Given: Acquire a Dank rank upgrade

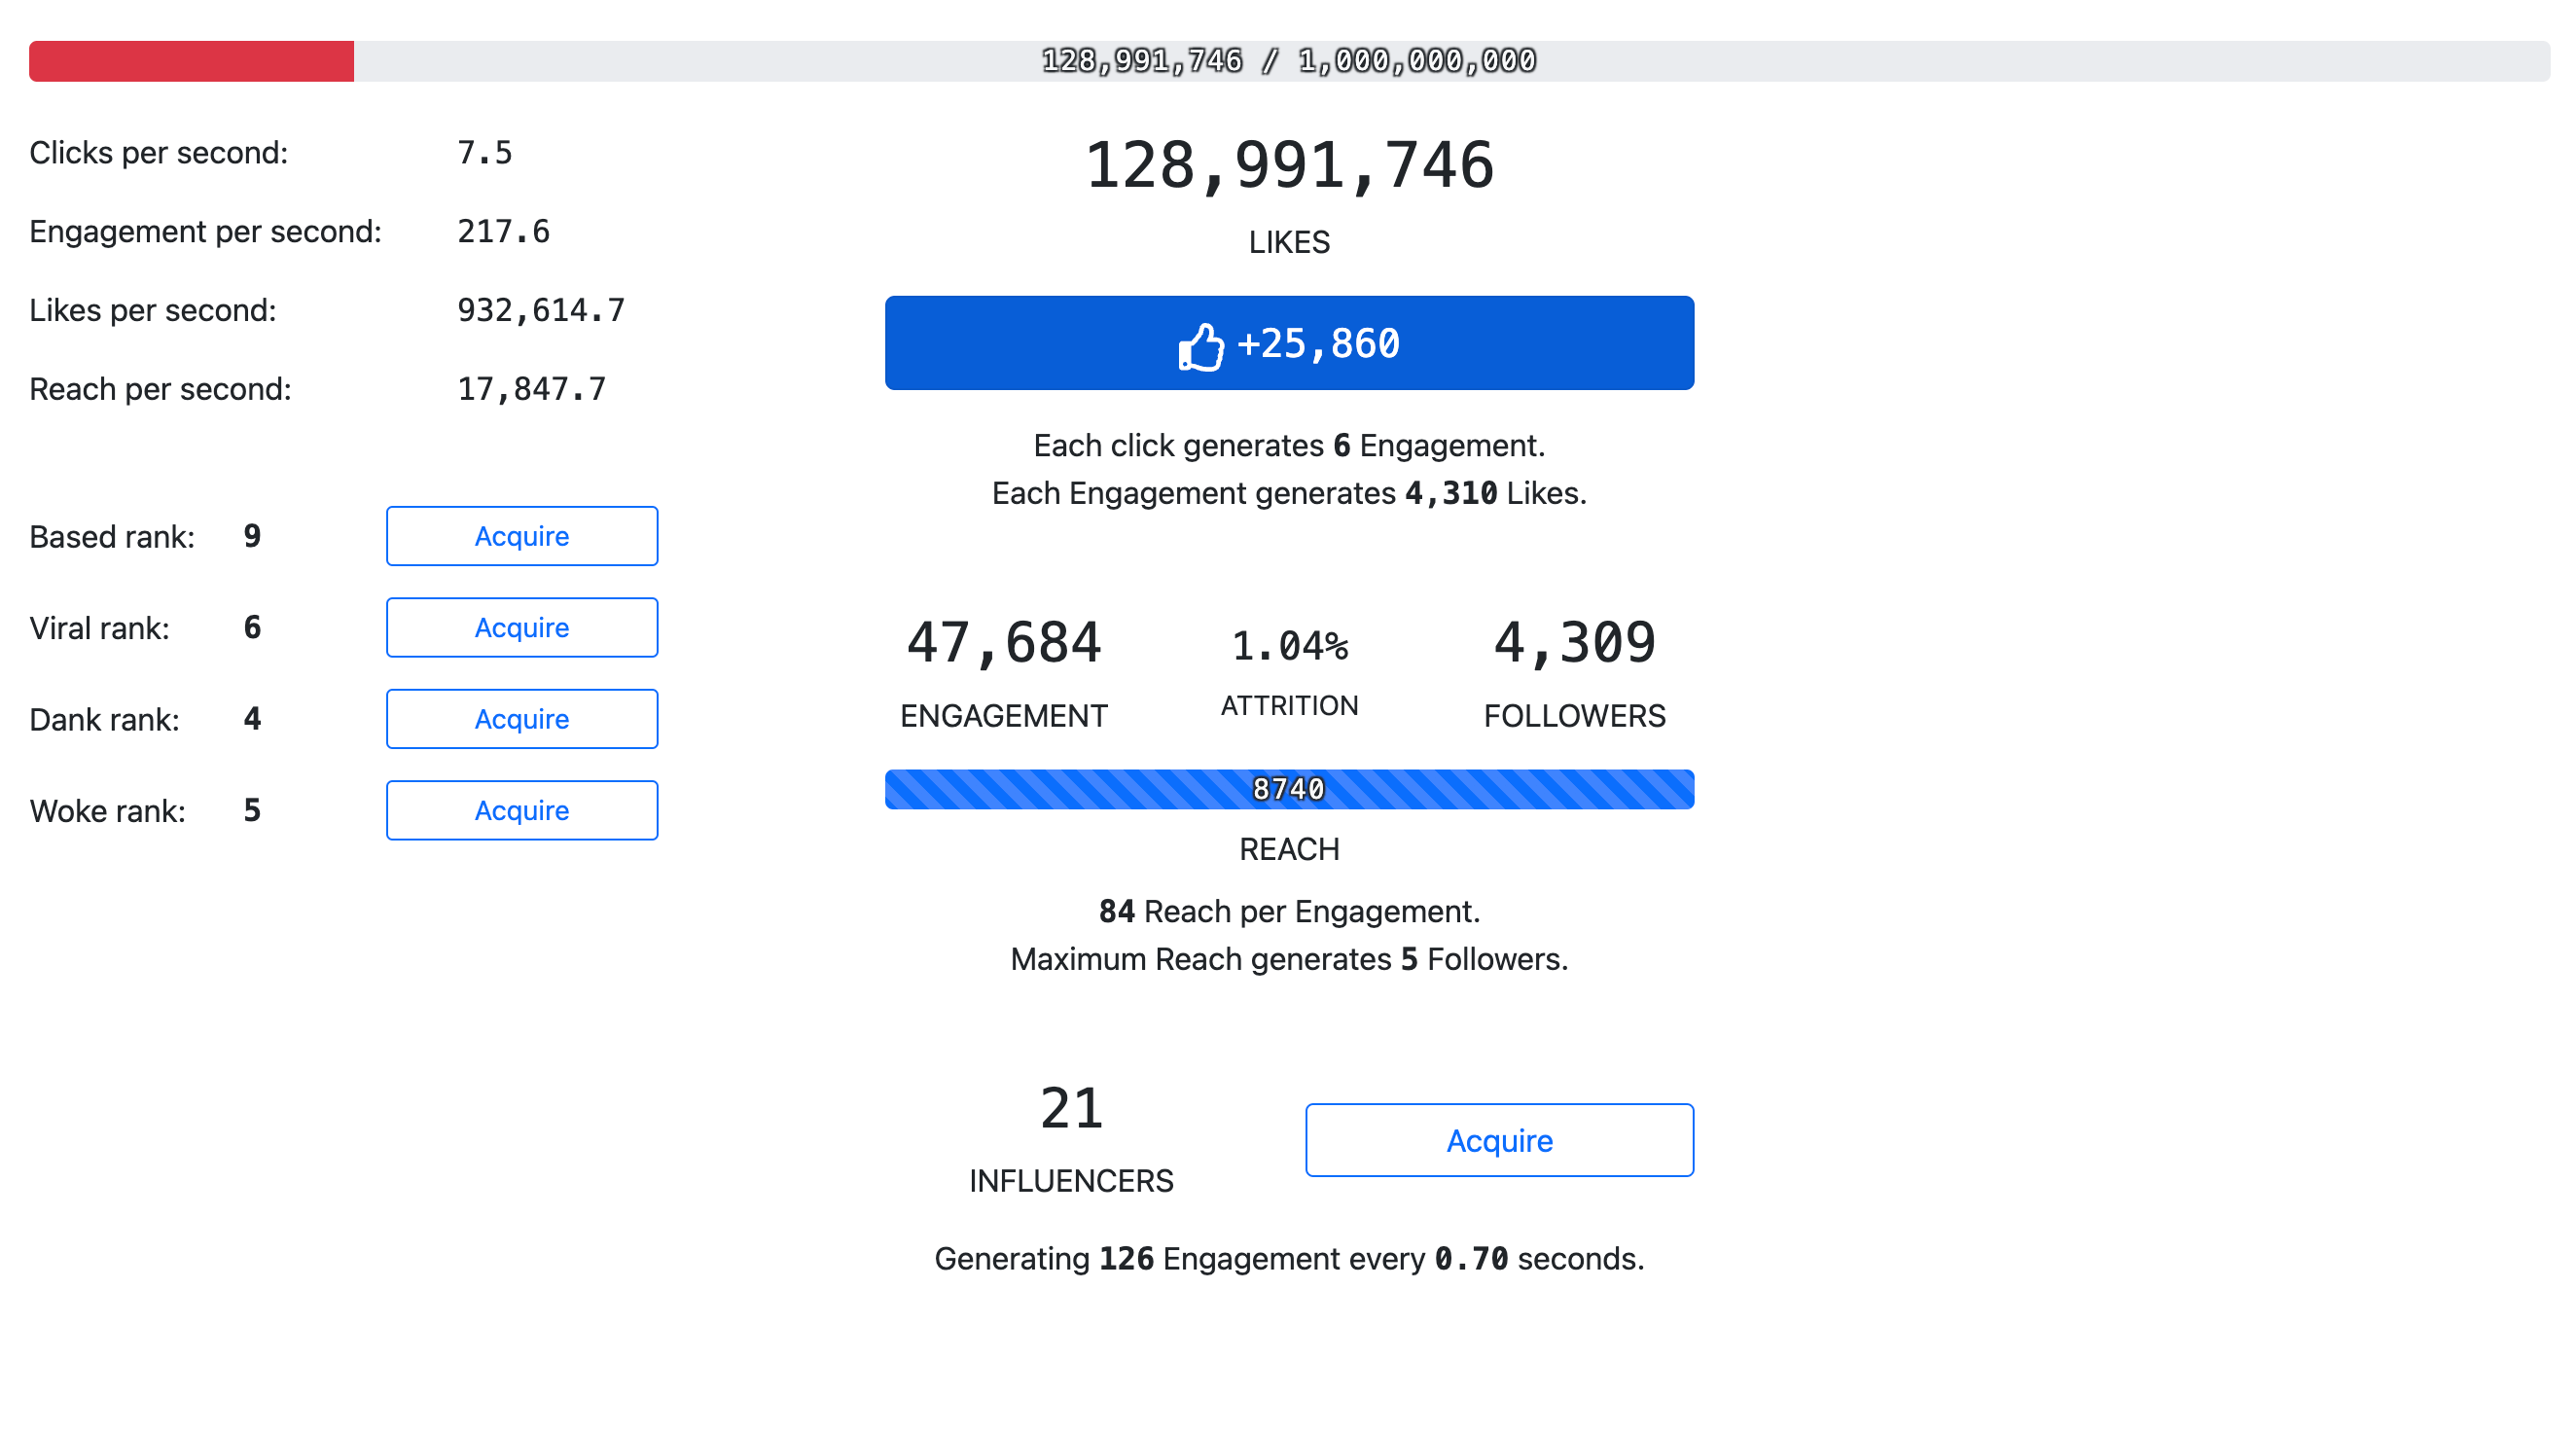Looking at the screenshot, I should point(522,719).
